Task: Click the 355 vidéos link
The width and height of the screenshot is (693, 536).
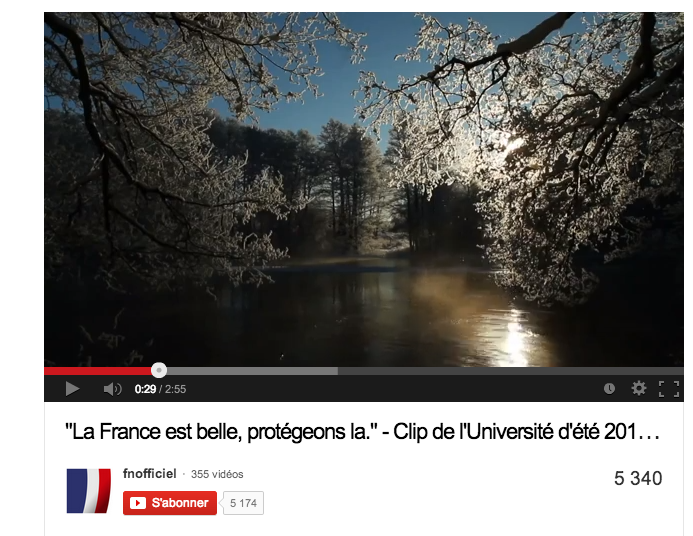Action: click(x=217, y=474)
